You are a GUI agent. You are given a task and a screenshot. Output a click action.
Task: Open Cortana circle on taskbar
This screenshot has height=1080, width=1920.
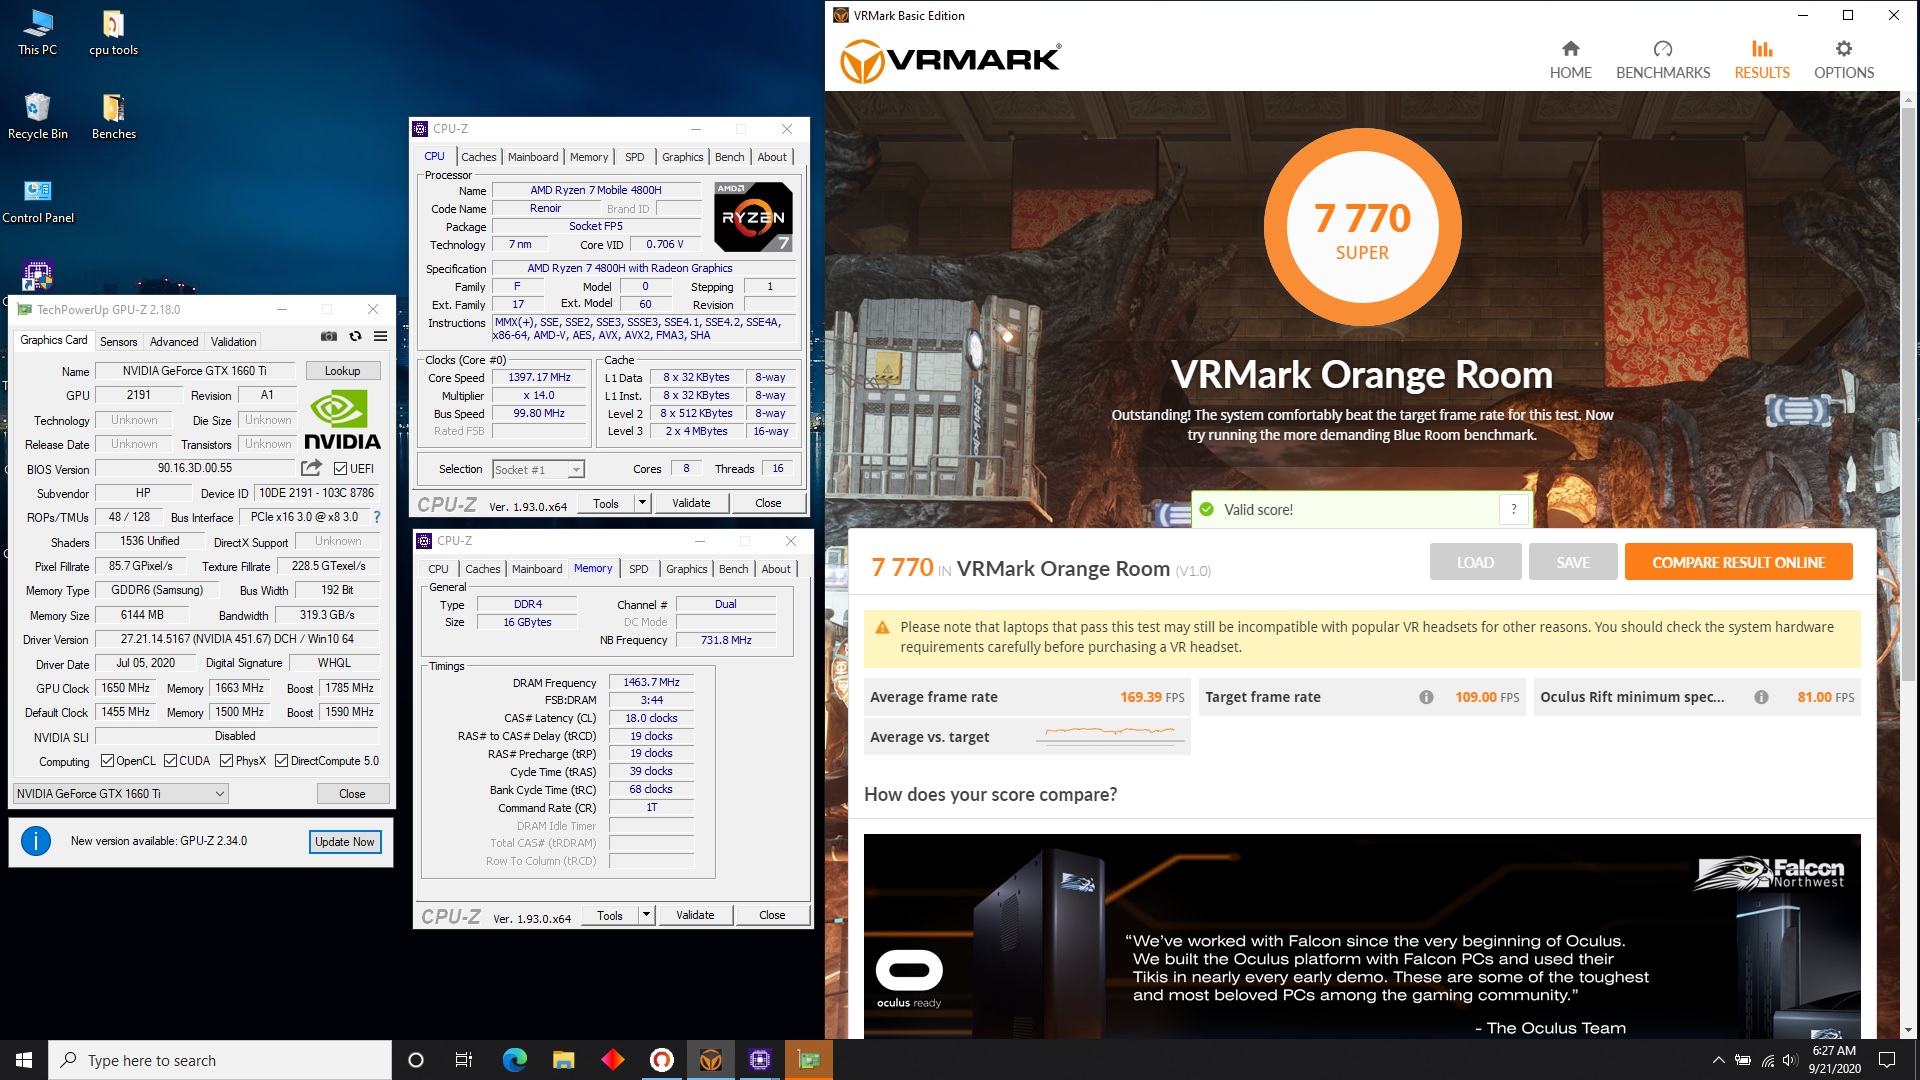click(416, 1060)
